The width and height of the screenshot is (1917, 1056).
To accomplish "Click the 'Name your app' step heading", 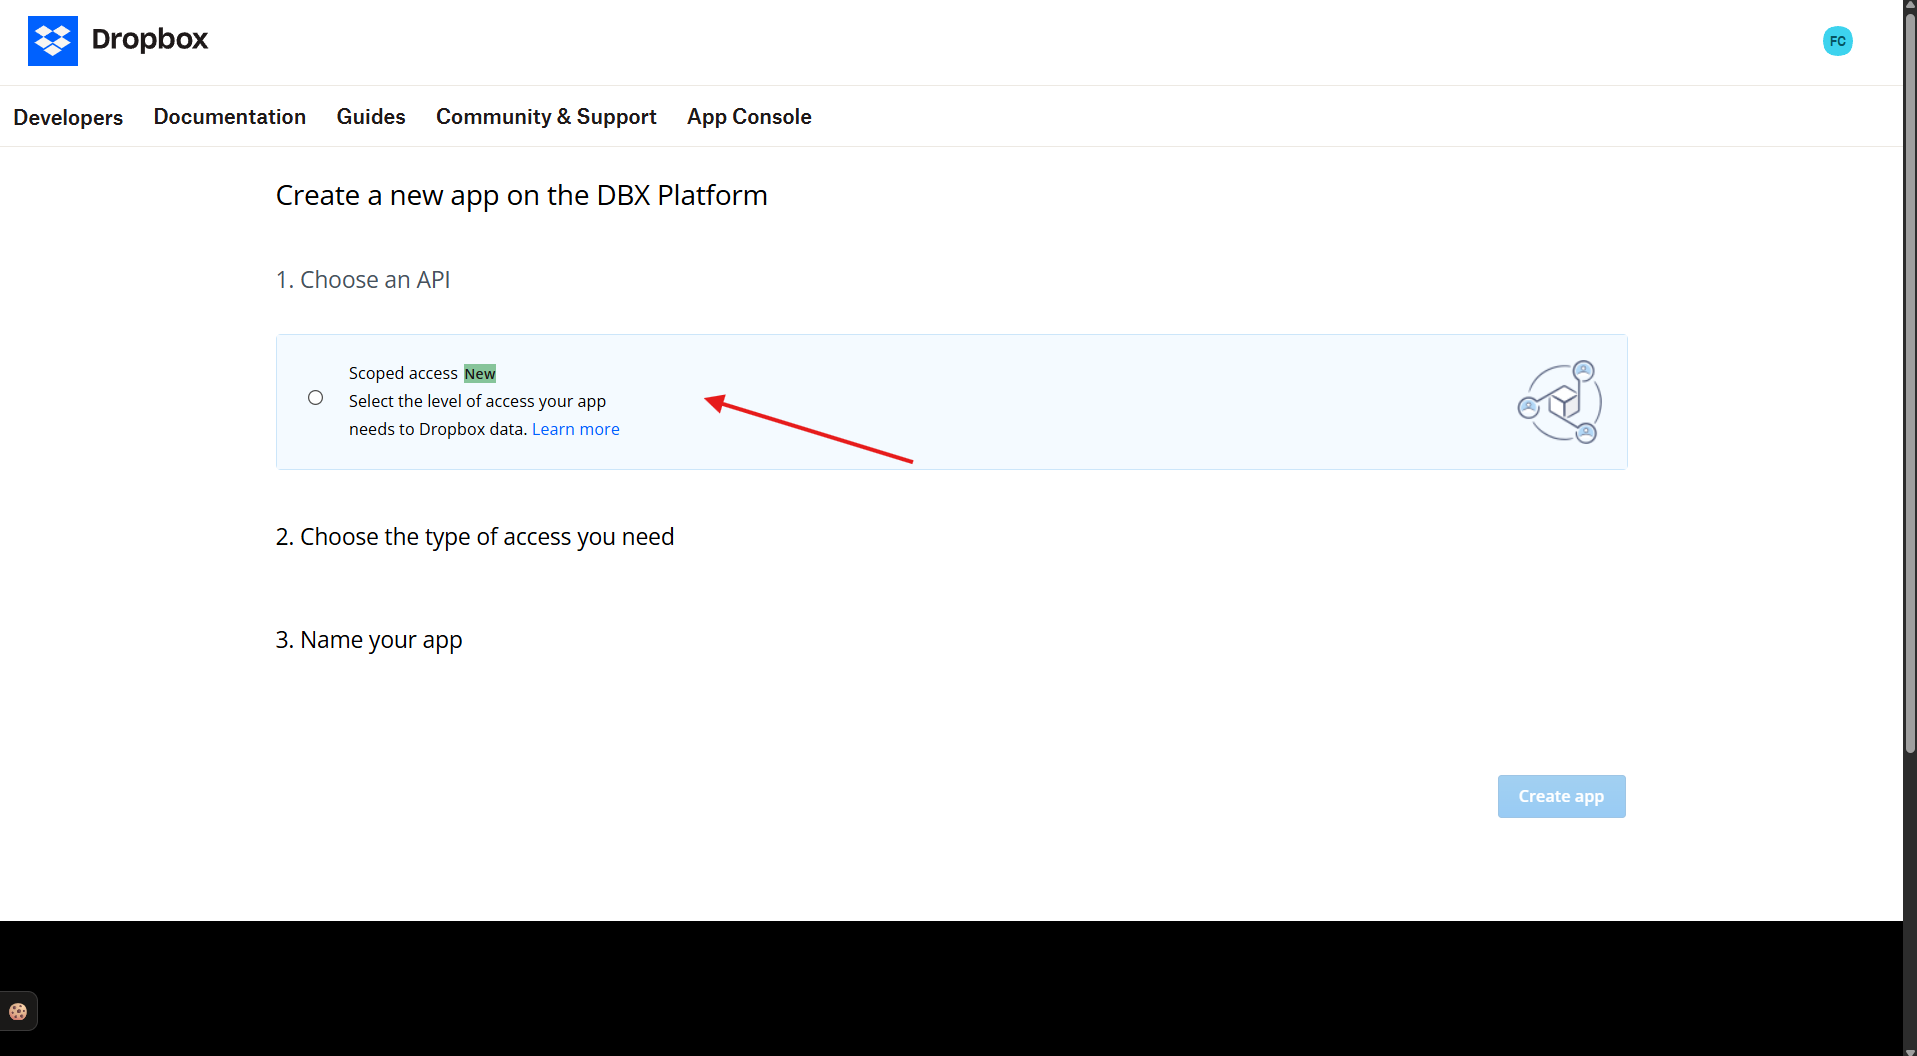I will (369, 640).
